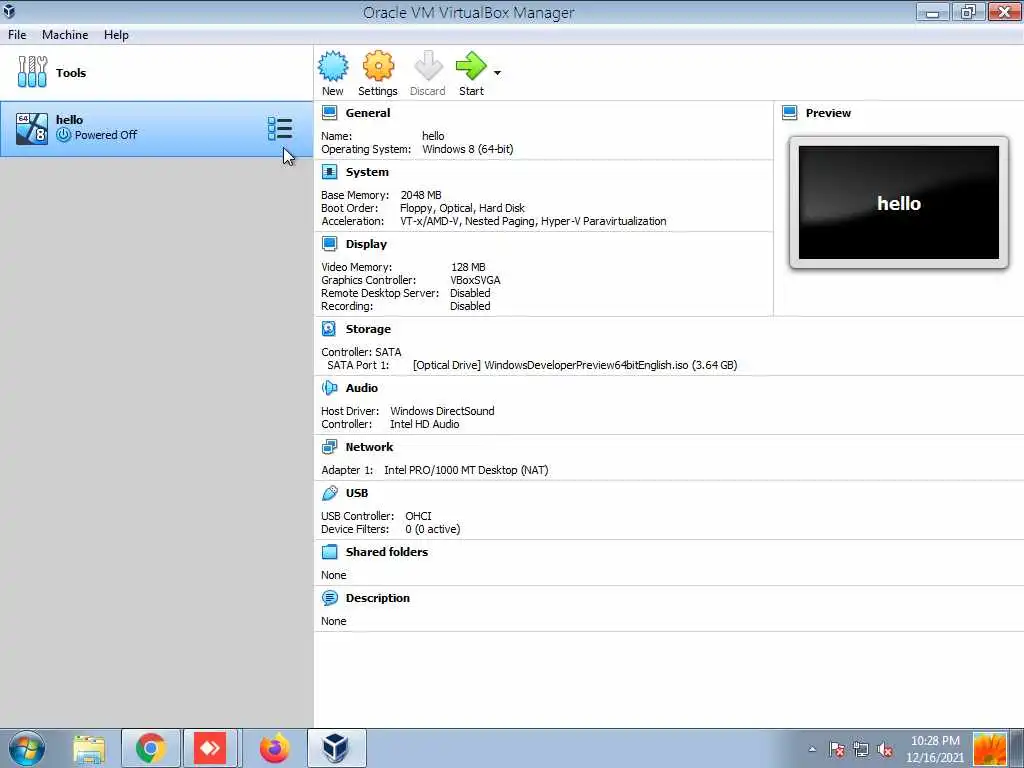The height and width of the screenshot is (768, 1024).
Task: Launch Firefox from the taskbar
Action: 274,748
